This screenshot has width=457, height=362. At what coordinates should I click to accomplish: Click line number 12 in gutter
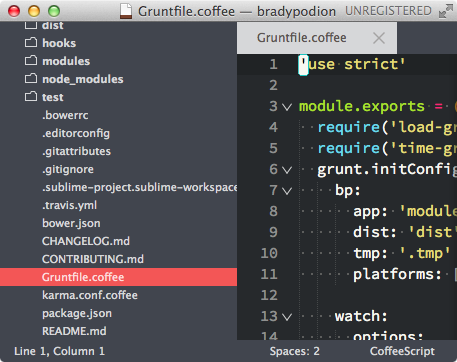(269, 295)
